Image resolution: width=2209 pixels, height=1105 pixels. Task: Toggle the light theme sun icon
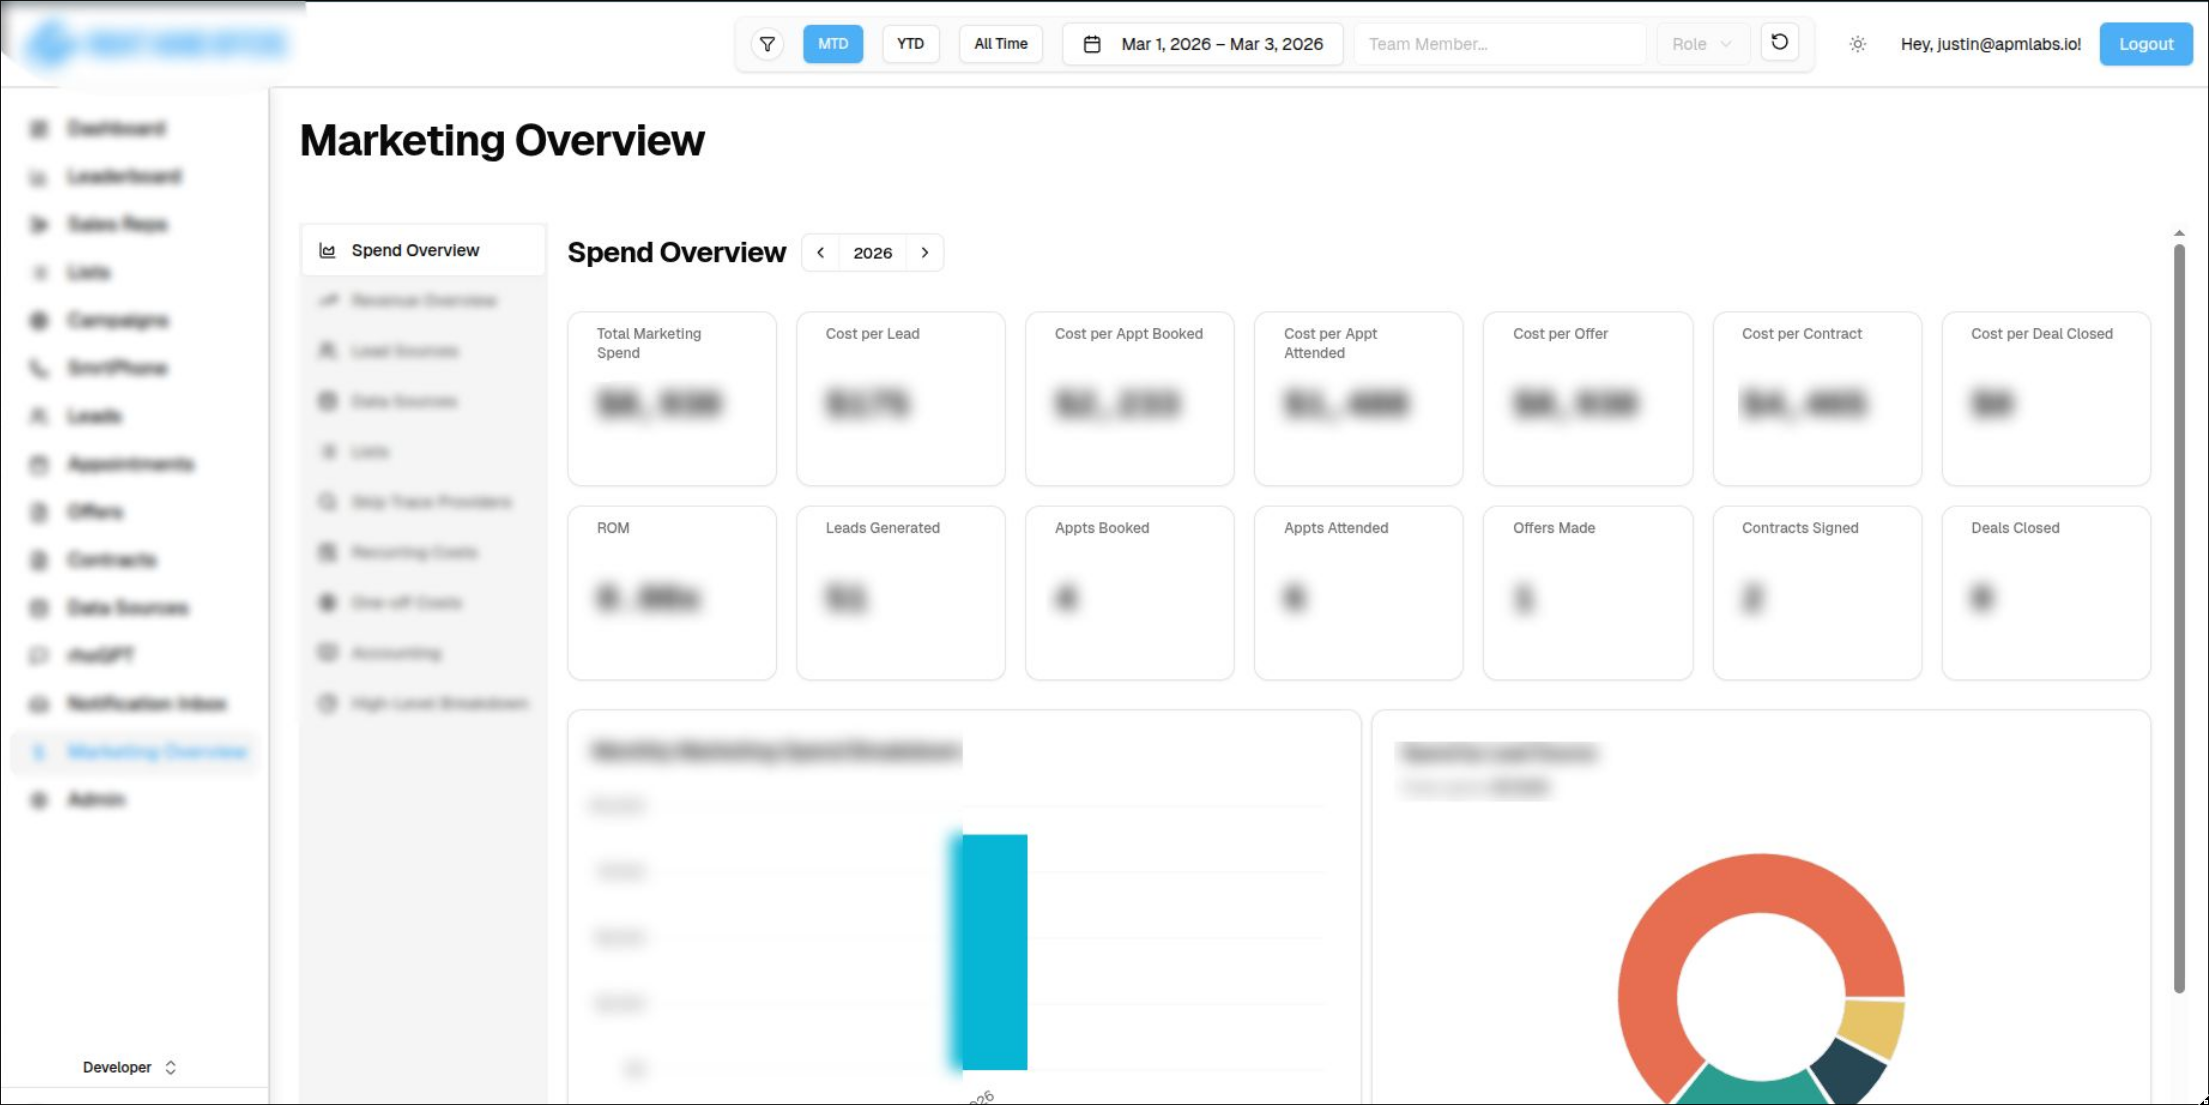click(x=1857, y=43)
